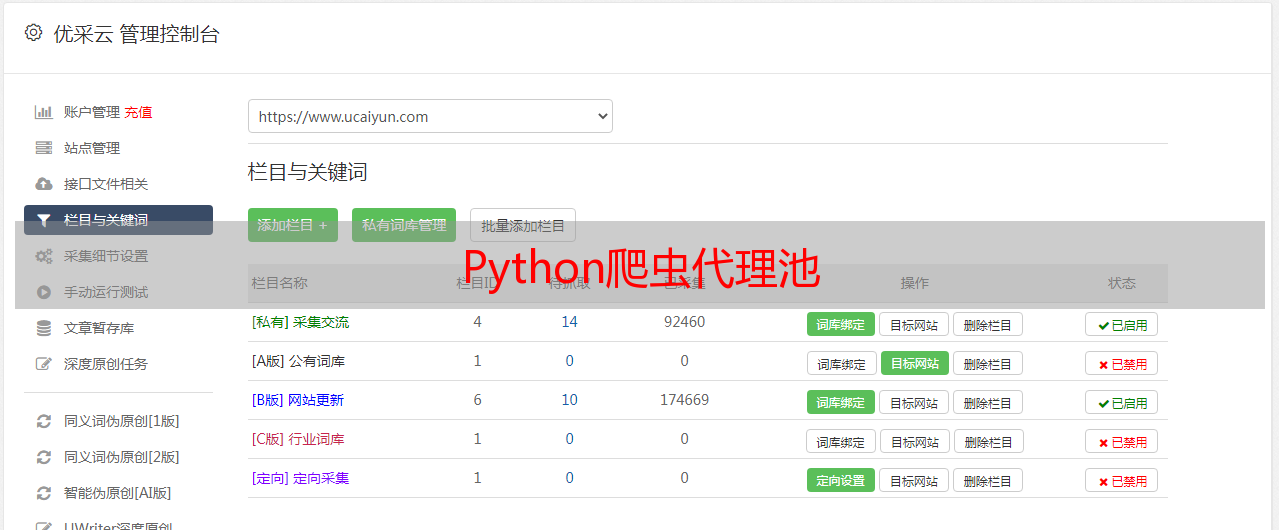Click green 目标网站 for 公有词库 row
The image size is (1279, 530).
pos(914,363)
